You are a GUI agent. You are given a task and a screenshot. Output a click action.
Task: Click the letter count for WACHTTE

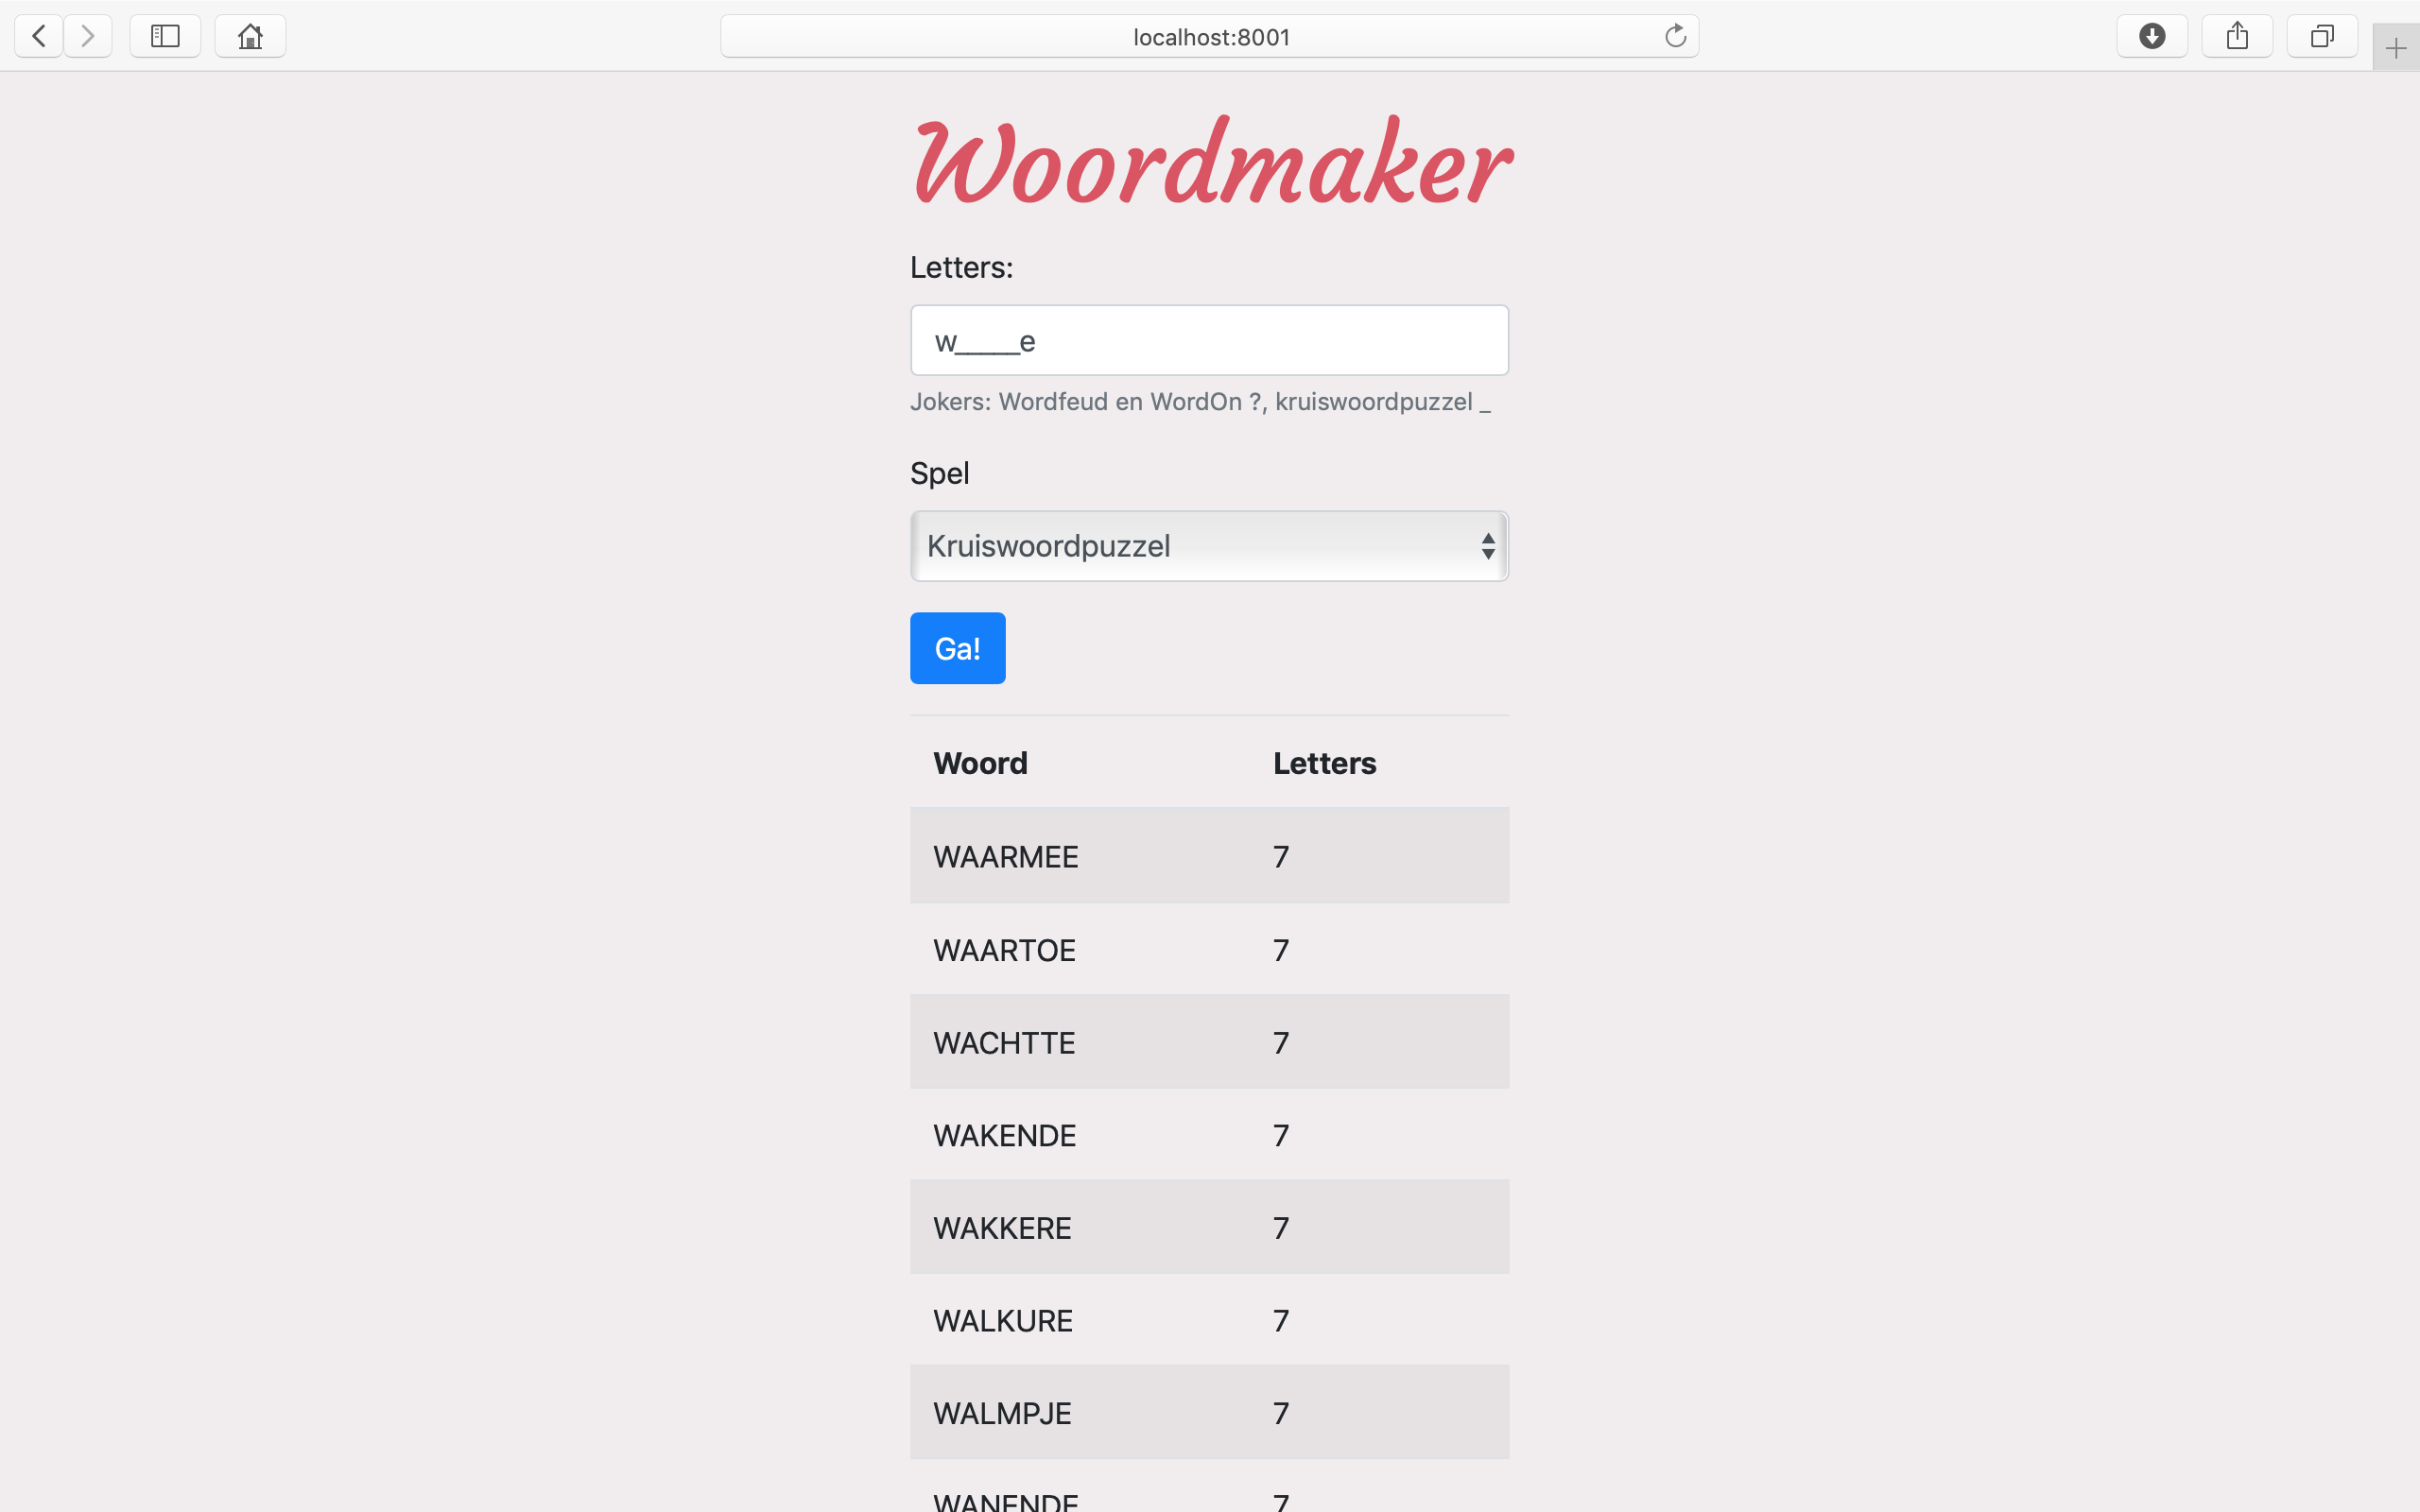pyautogui.click(x=1281, y=1043)
